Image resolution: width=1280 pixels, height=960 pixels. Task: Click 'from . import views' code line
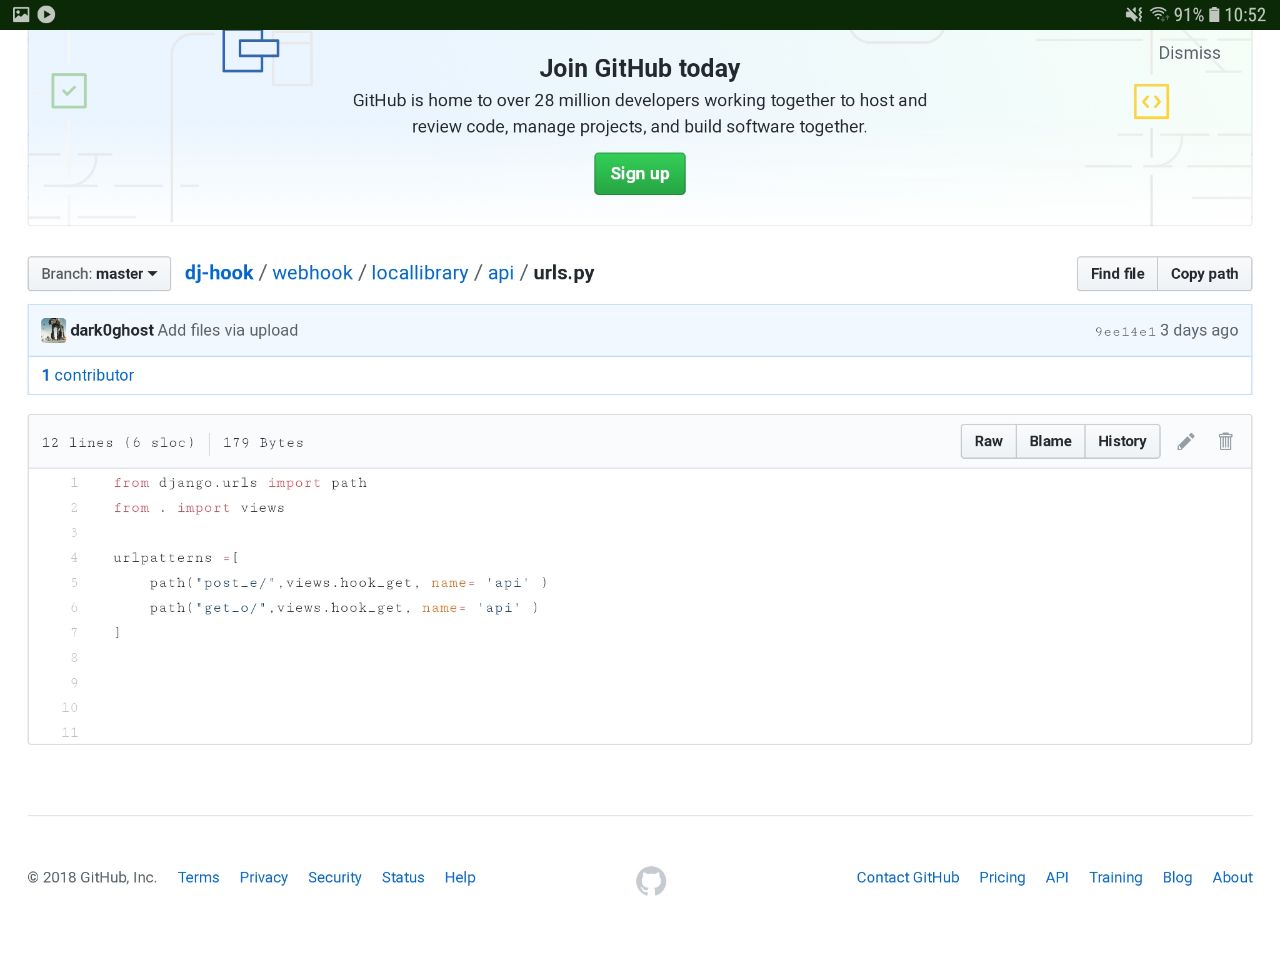pyautogui.click(x=199, y=508)
